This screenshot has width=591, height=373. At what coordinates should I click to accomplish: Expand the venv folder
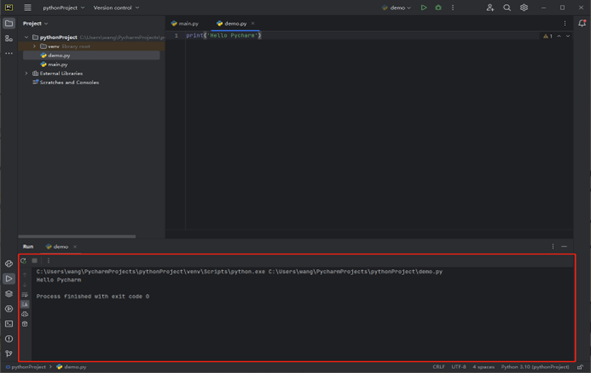[x=34, y=46]
